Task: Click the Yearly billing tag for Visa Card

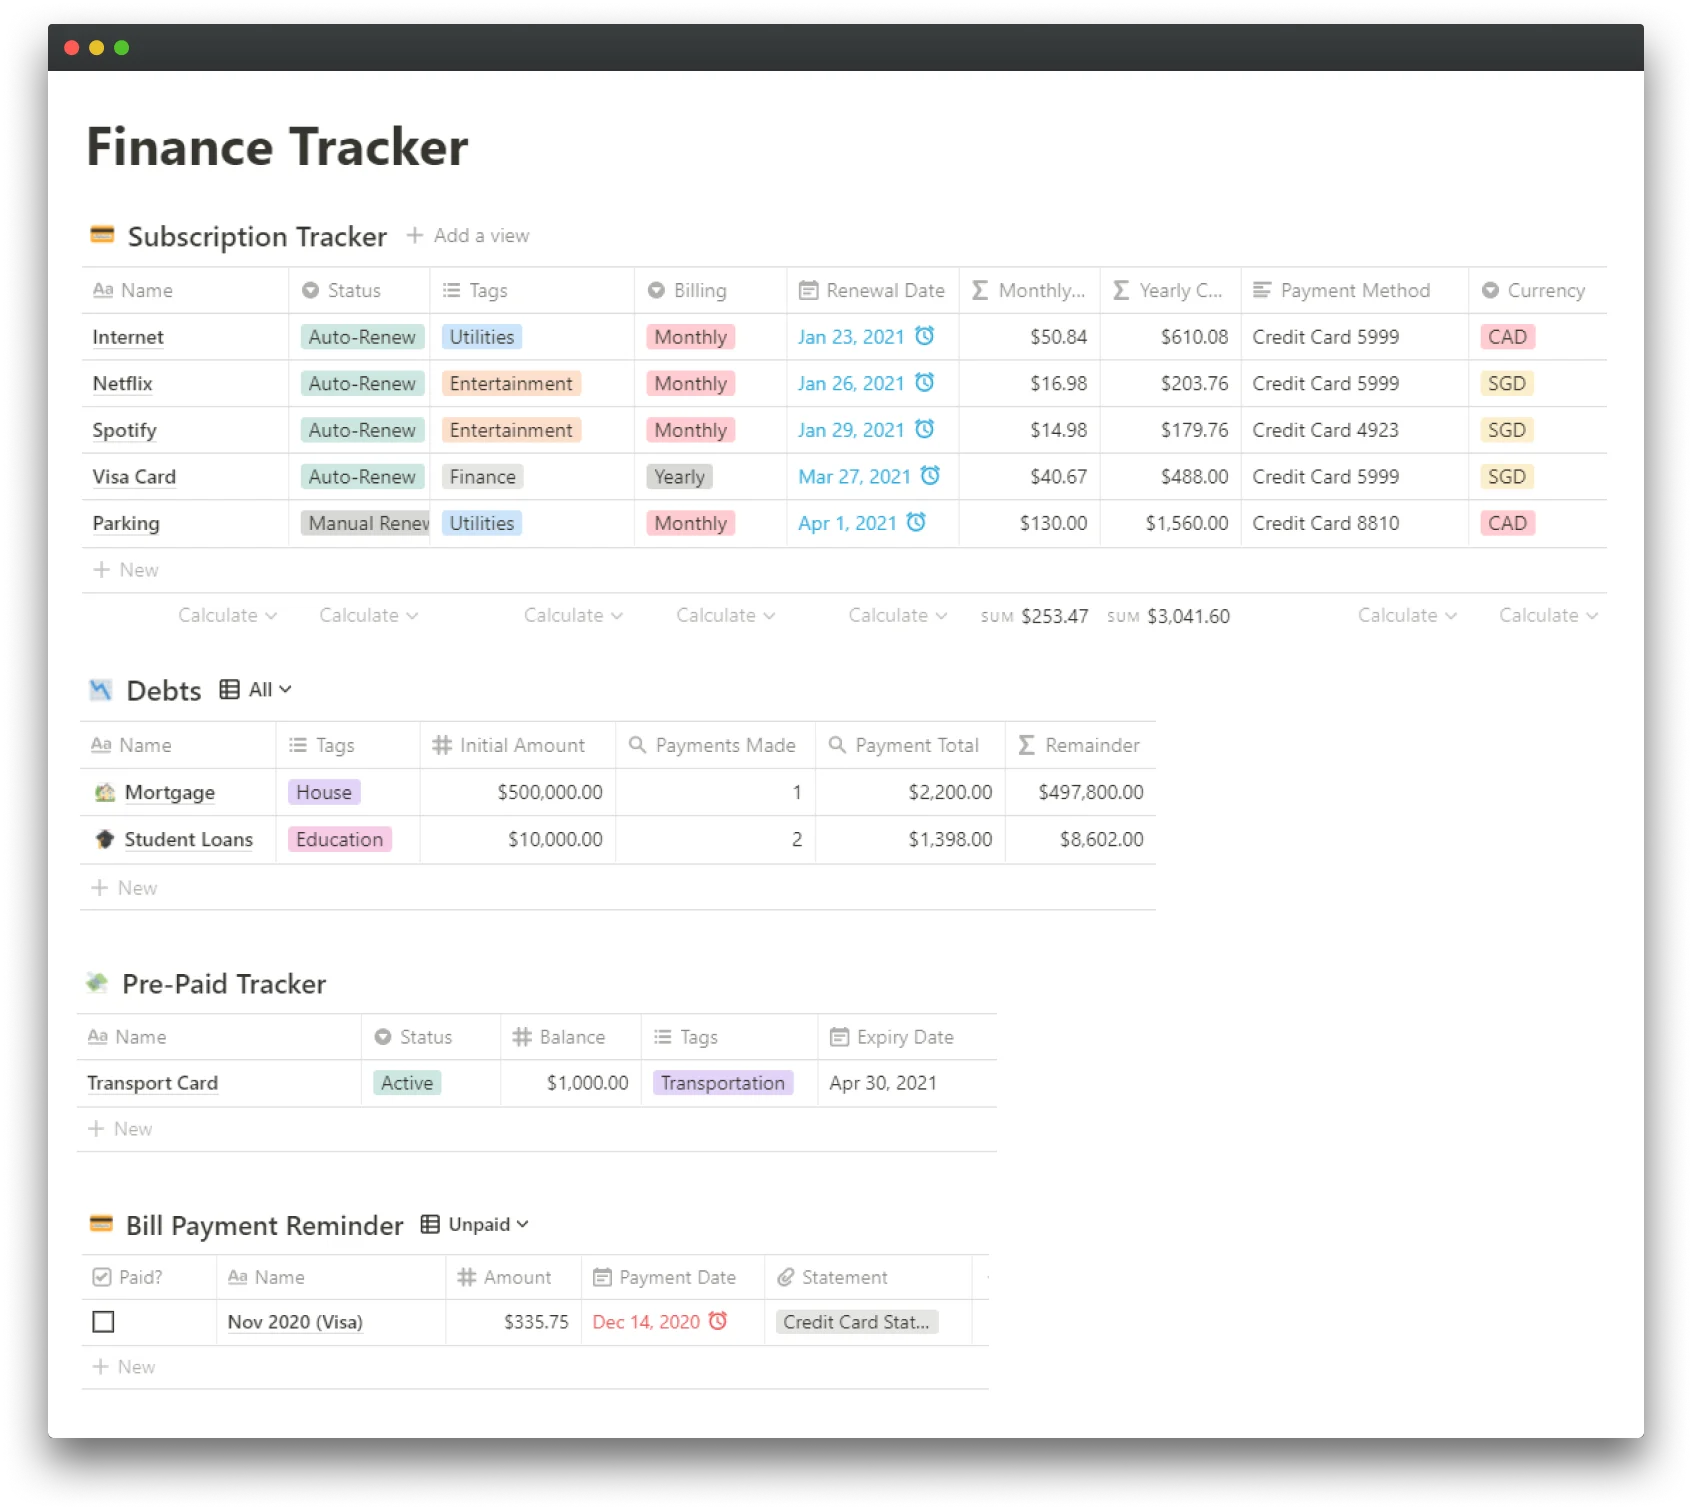Action: tap(680, 477)
